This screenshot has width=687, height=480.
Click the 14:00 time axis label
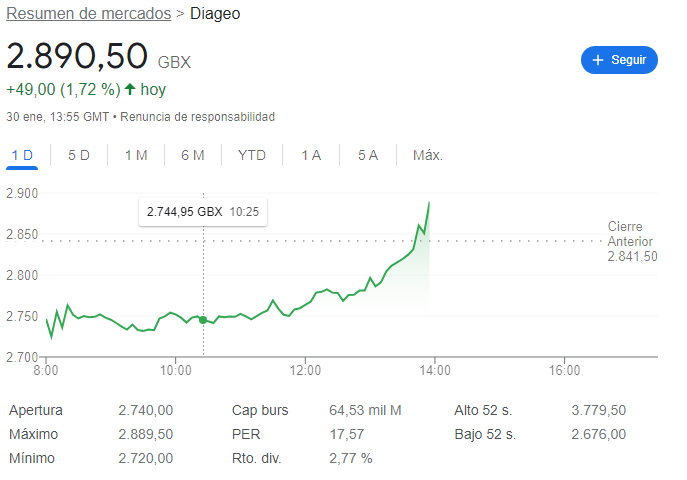(x=435, y=371)
